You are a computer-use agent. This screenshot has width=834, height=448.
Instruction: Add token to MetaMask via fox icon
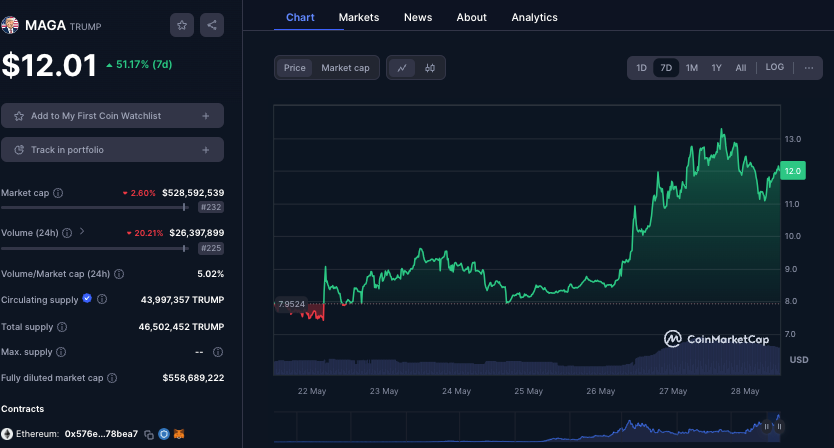pos(179,434)
